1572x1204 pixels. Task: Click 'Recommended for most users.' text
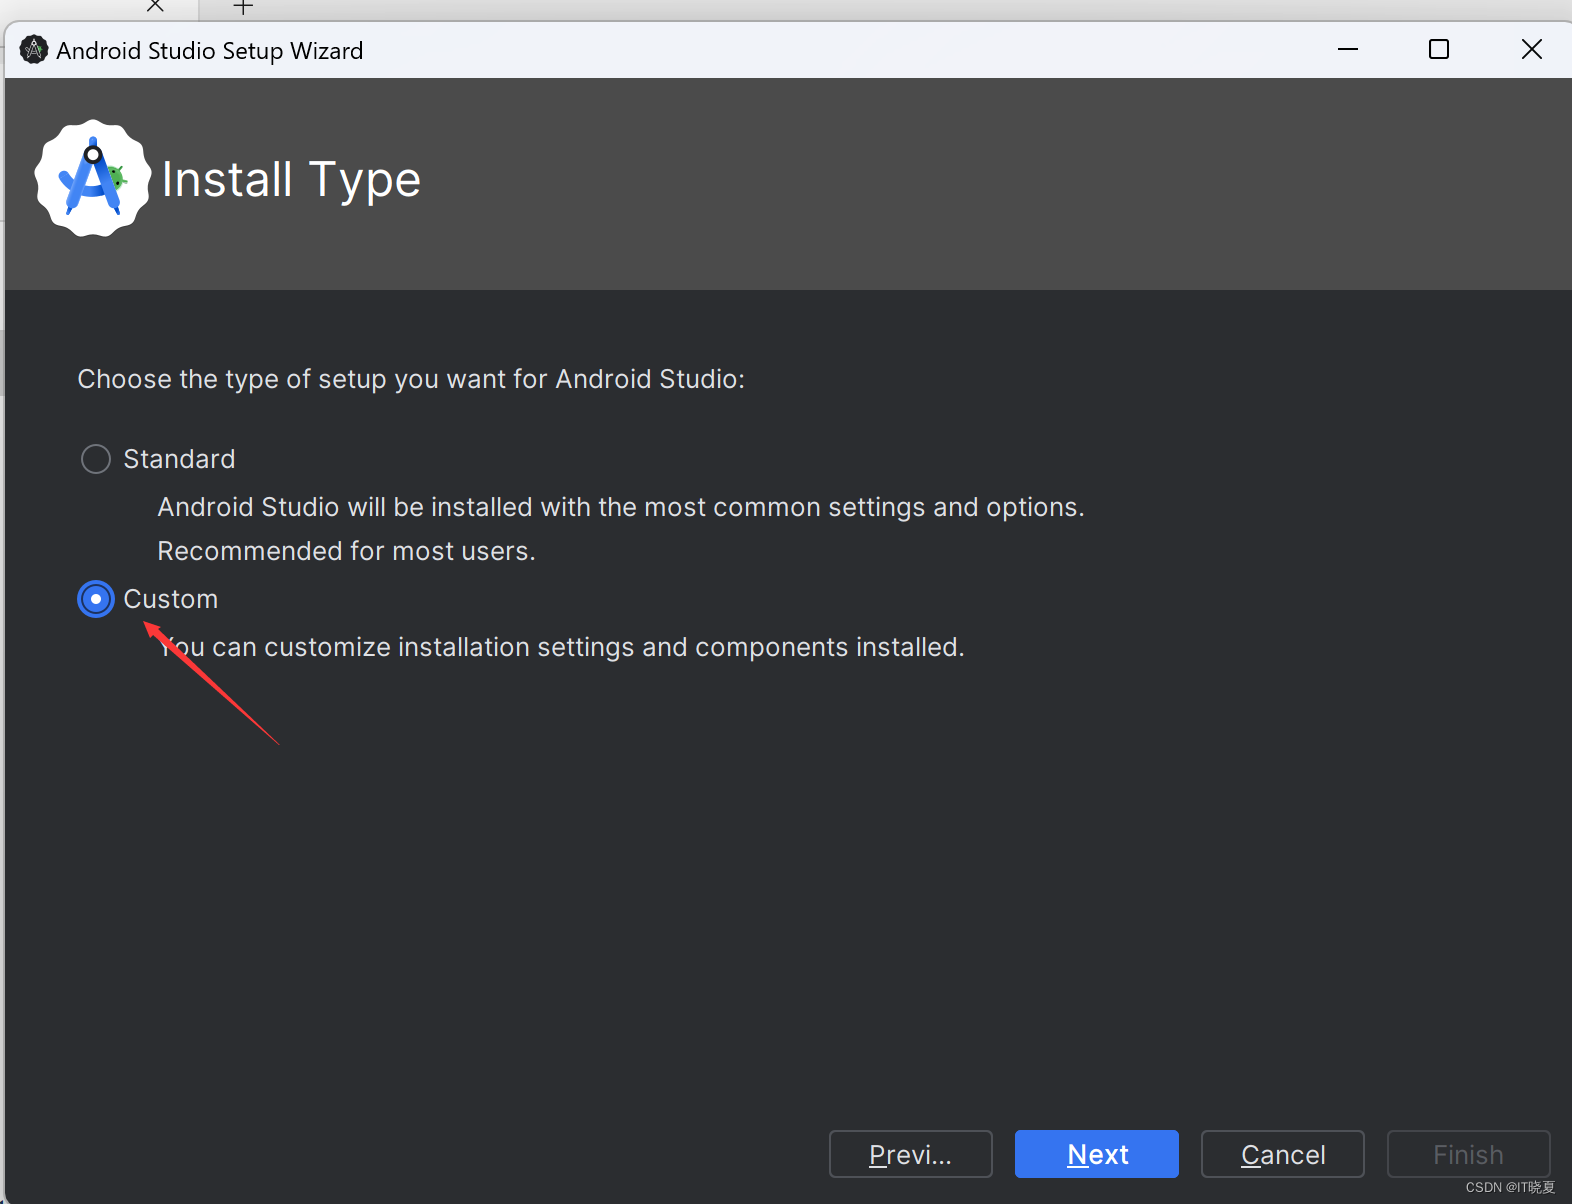[x=346, y=551]
